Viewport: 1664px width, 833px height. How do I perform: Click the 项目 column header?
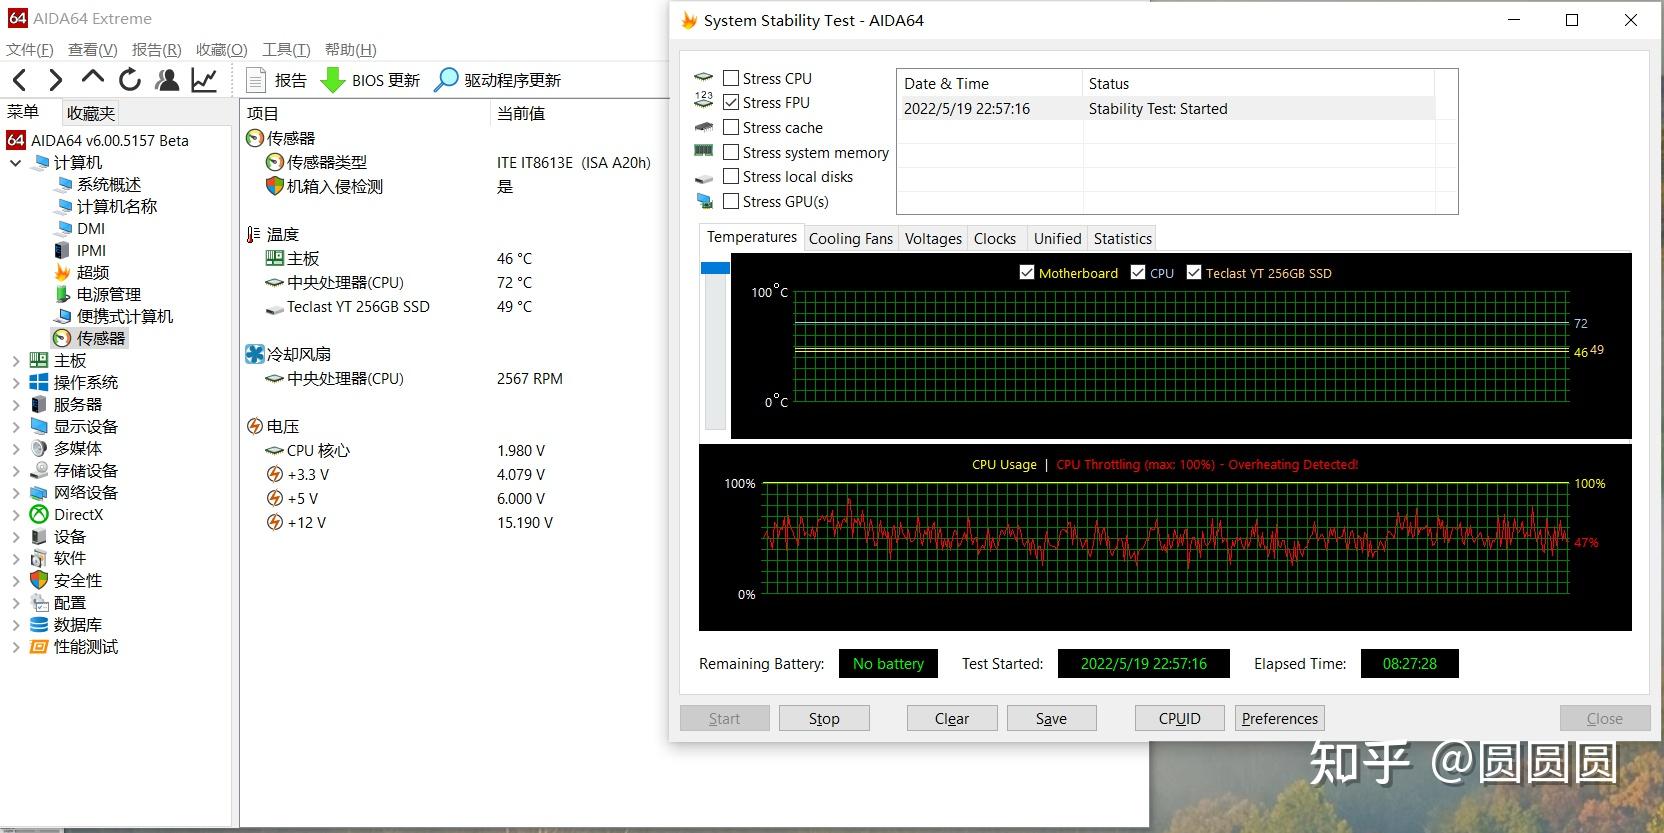coord(366,113)
